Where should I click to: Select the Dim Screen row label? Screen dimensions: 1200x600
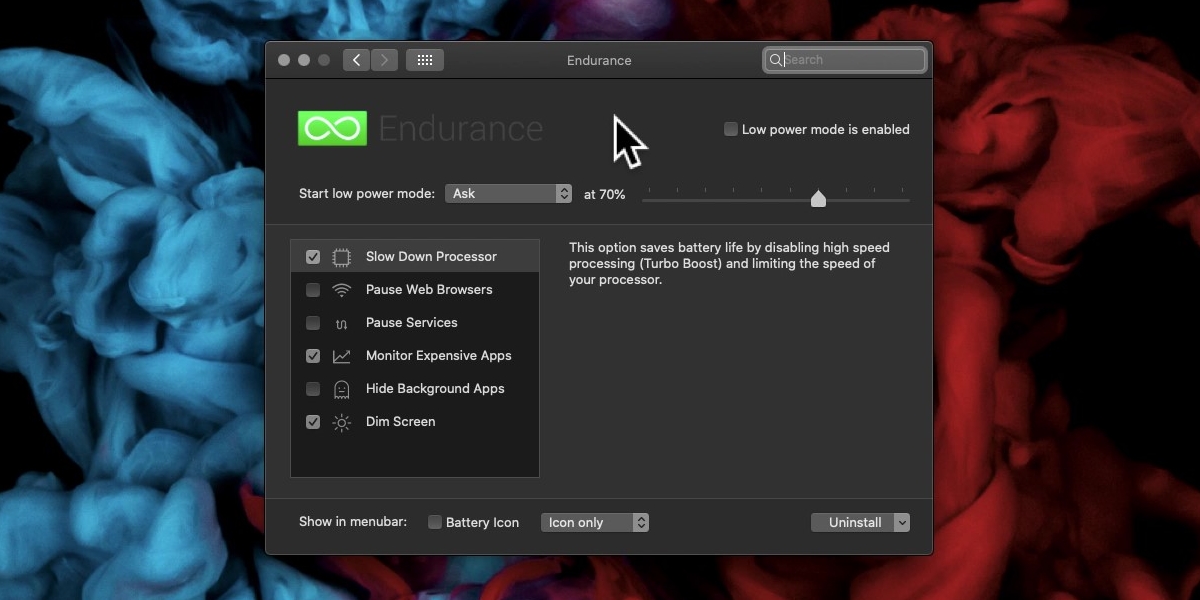click(401, 422)
